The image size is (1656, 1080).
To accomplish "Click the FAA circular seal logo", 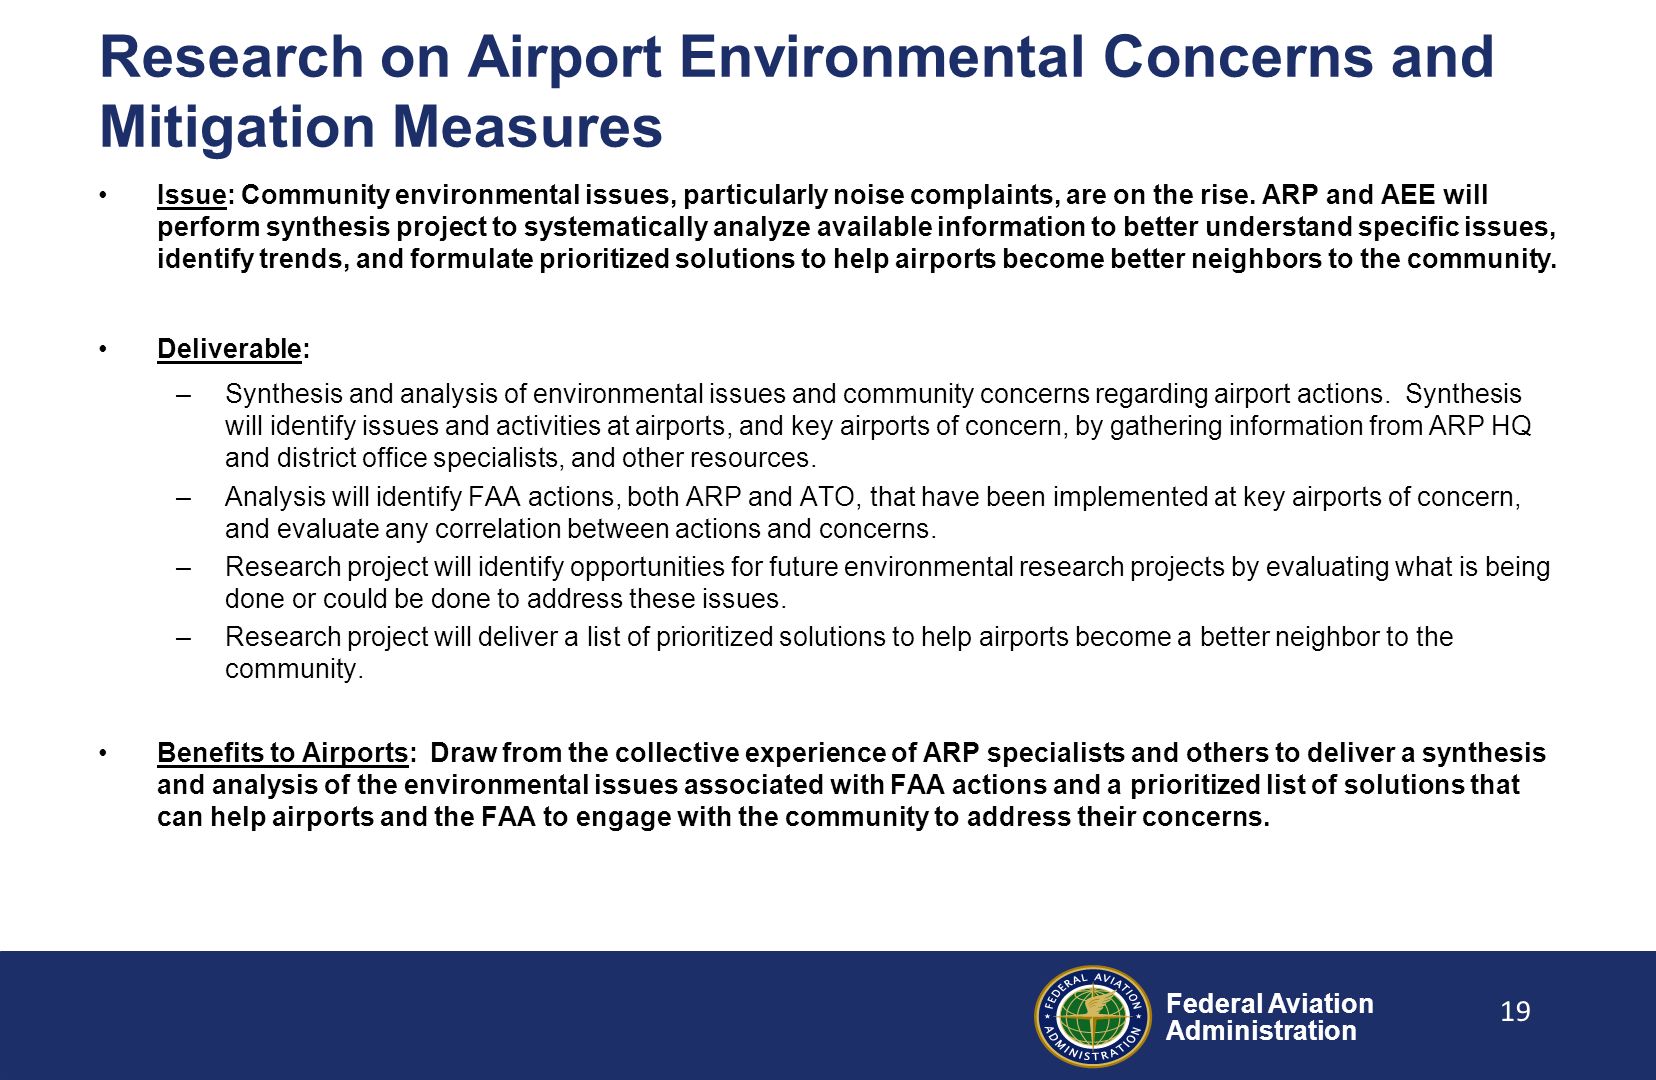I will tap(1092, 1016).
